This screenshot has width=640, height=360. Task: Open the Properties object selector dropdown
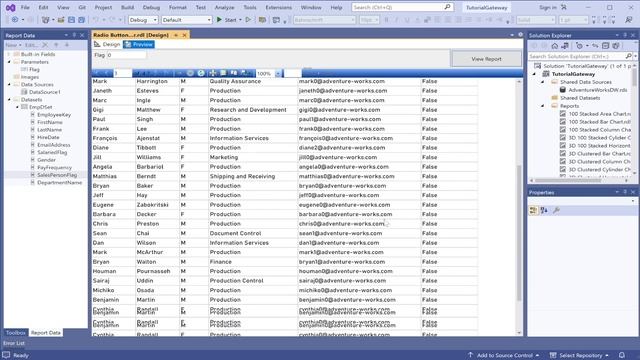(633, 201)
